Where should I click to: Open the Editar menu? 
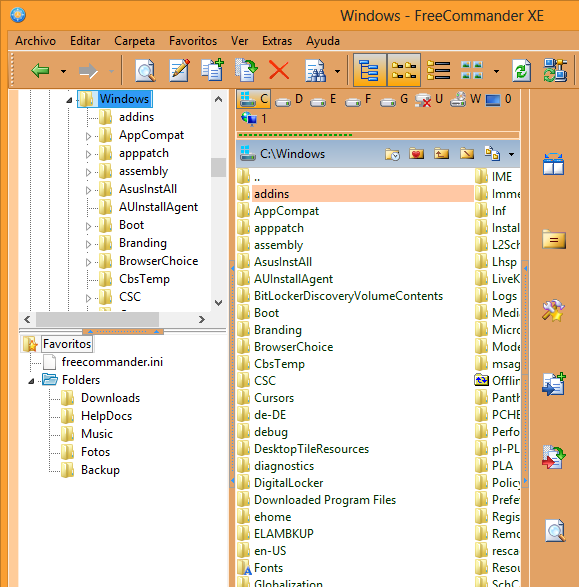point(85,41)
